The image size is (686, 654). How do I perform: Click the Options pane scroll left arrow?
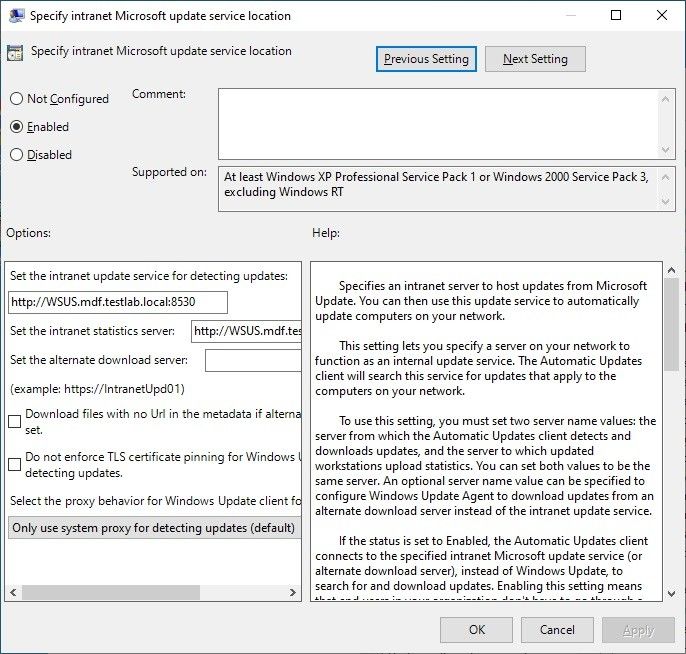tap(13, 593)
